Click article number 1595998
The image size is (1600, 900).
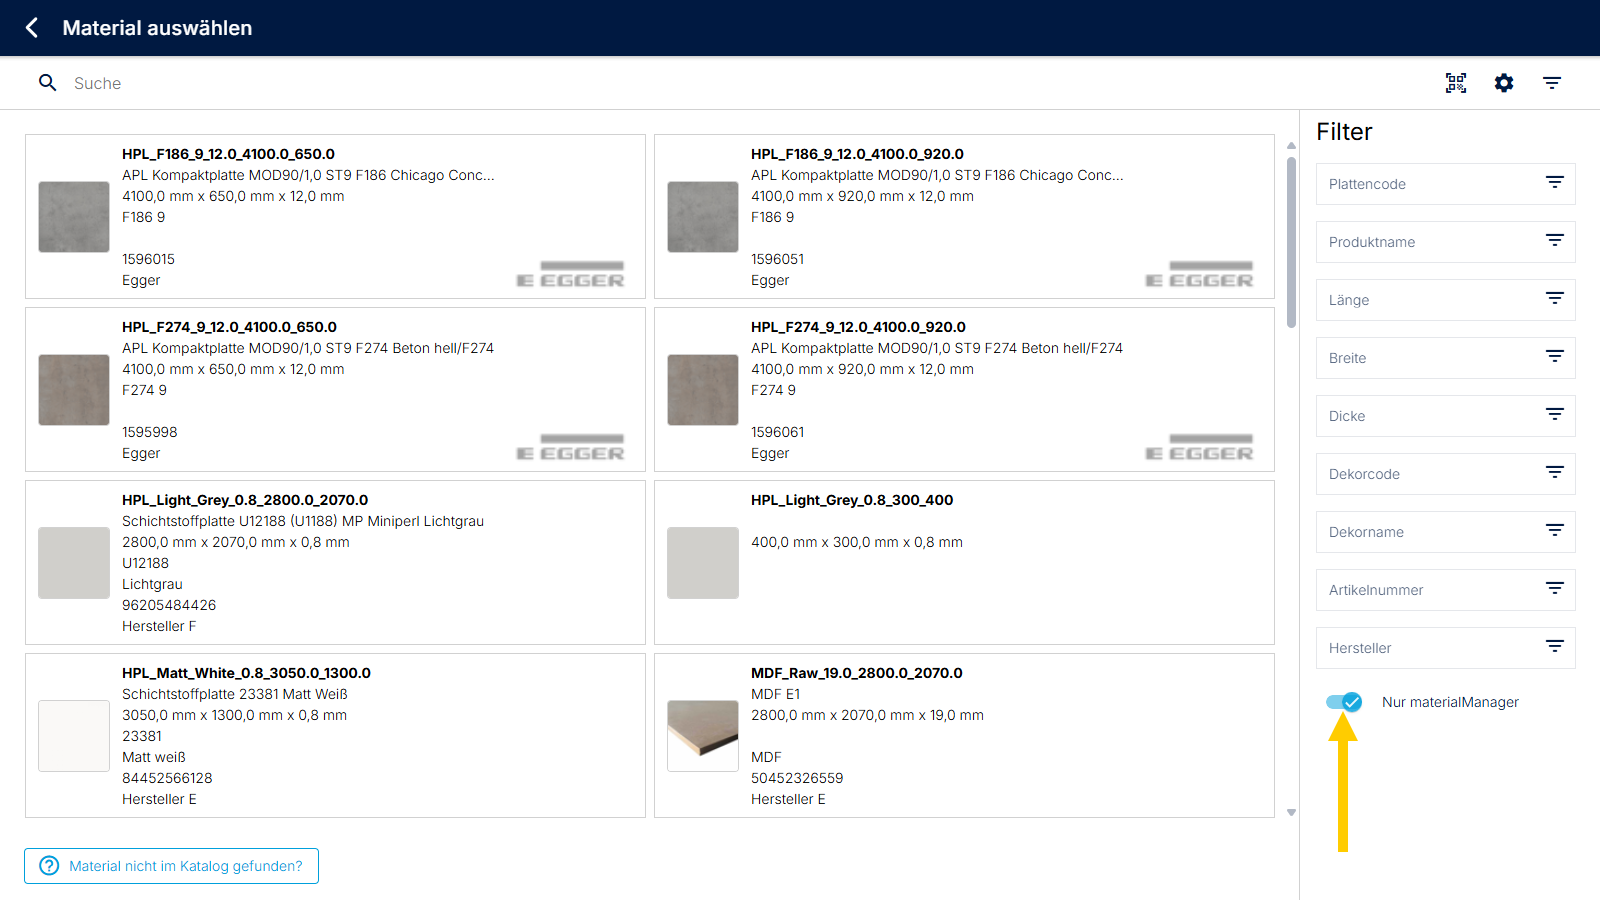(149, 432)
